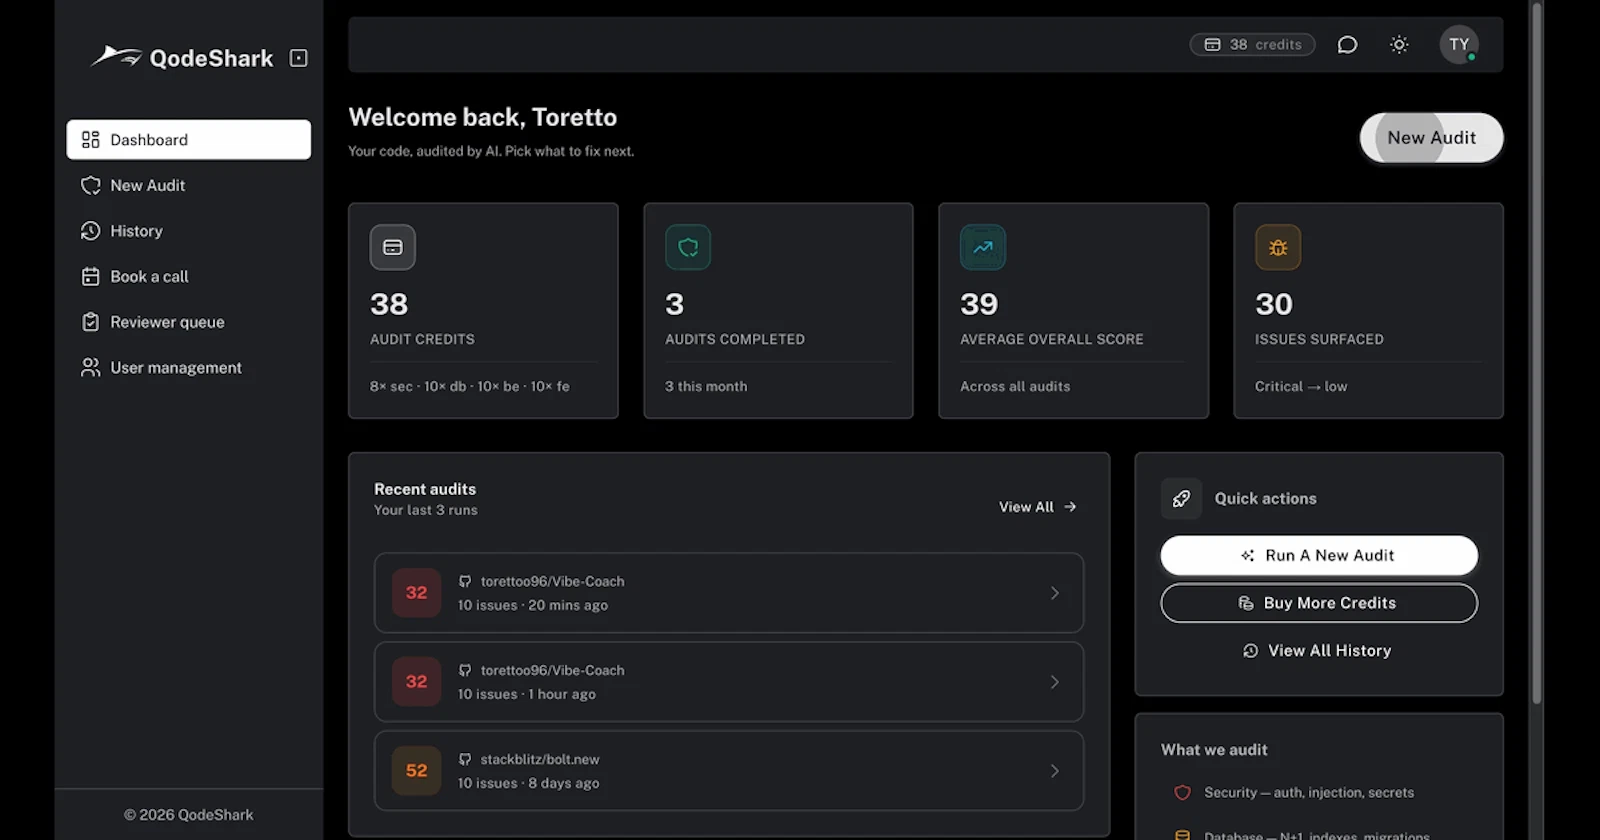Click the stackblitz/bolt.new repository name
The image size is (1600, 840).
coord(540,759)
